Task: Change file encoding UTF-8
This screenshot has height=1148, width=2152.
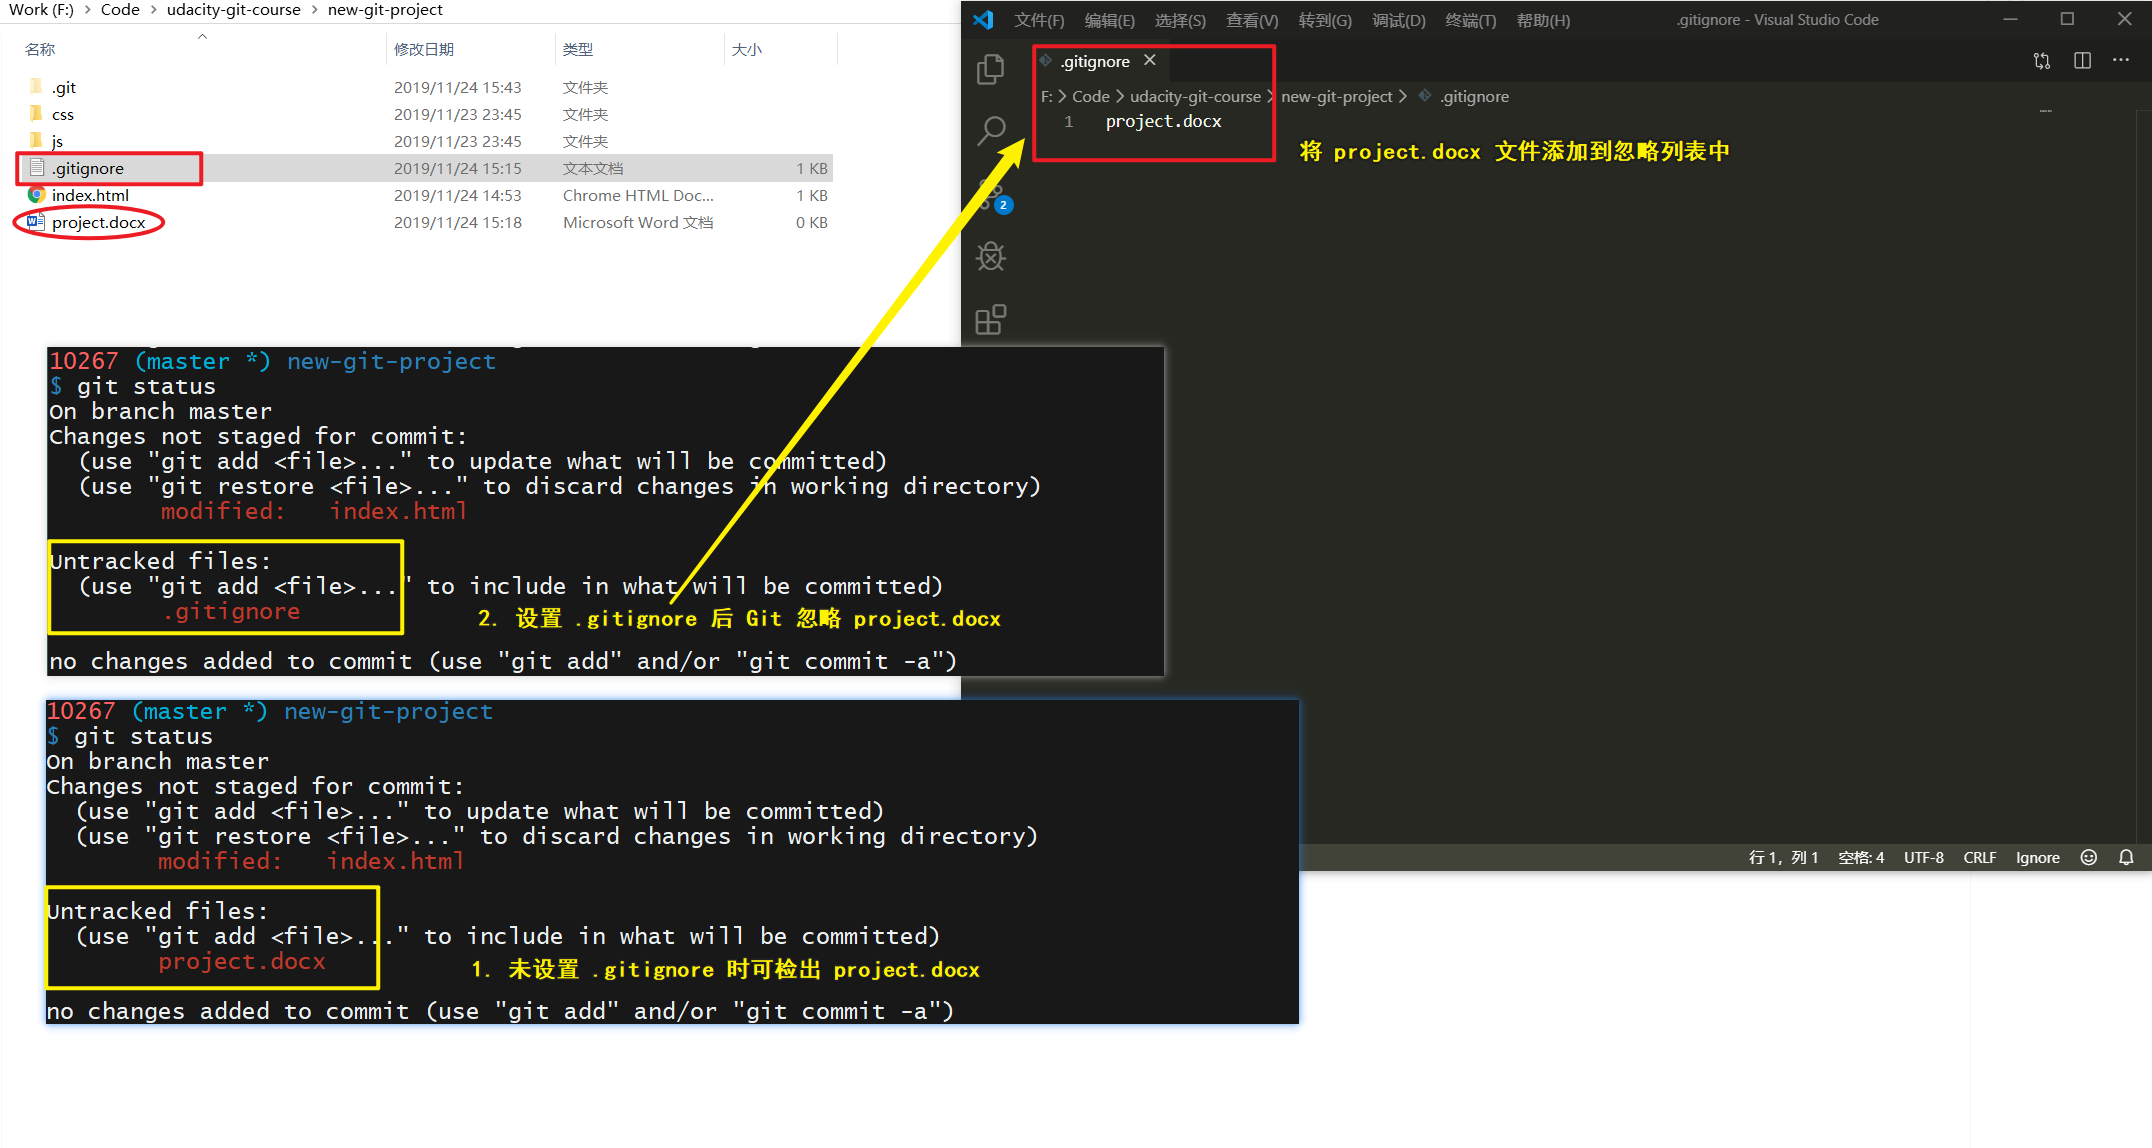Action: 1923,857
